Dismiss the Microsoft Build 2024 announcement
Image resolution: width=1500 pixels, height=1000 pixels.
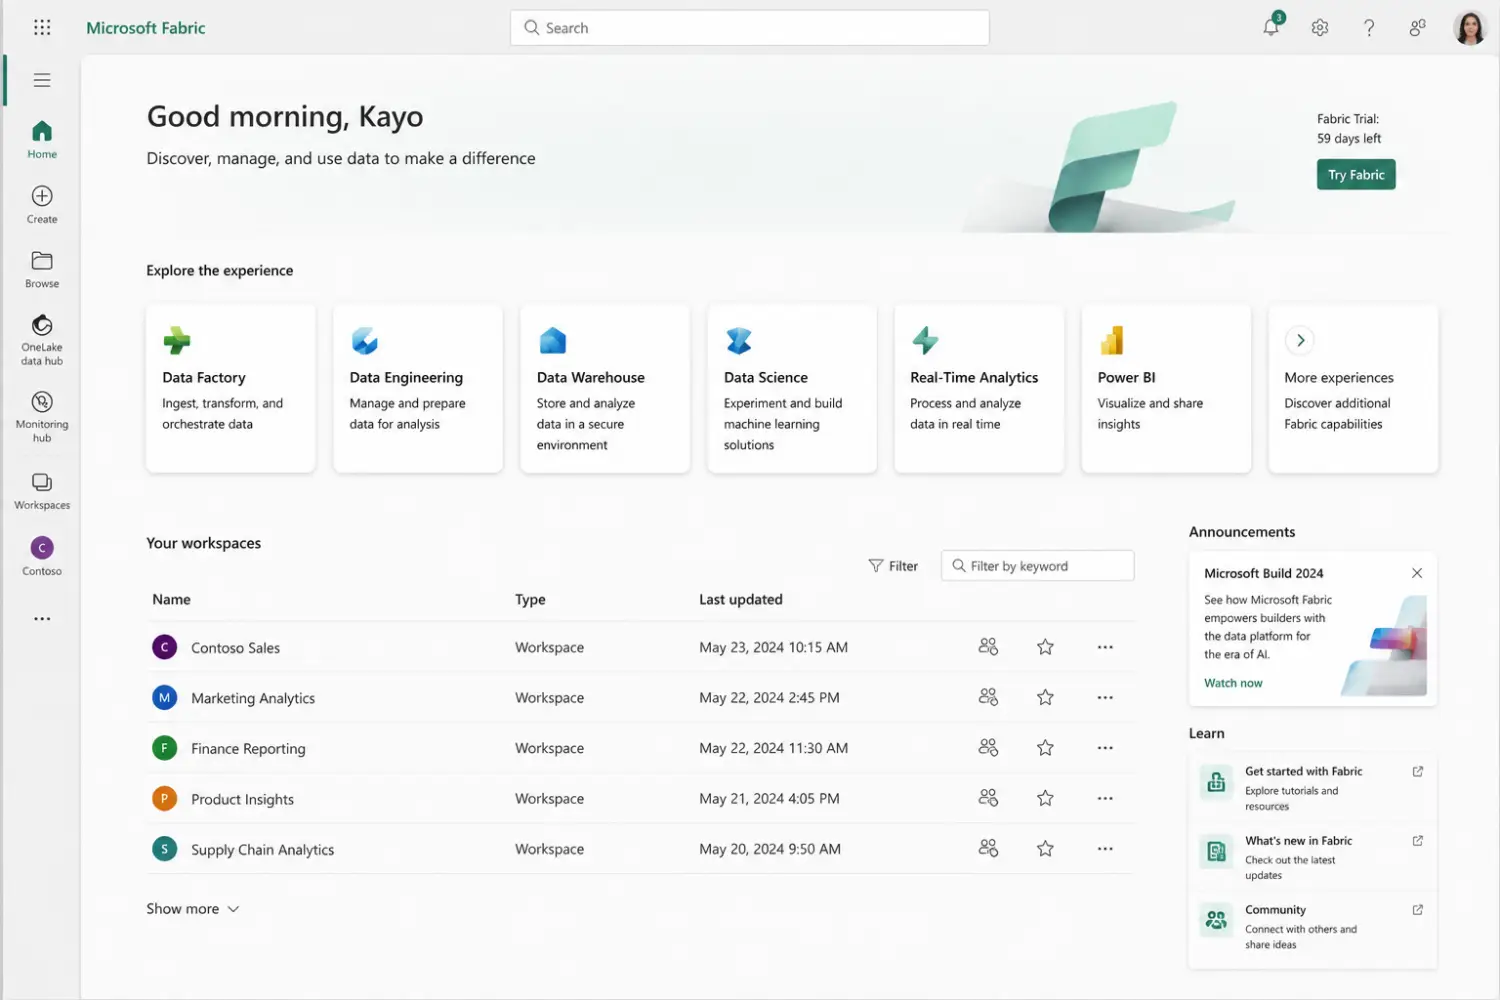pos(1417,573)
